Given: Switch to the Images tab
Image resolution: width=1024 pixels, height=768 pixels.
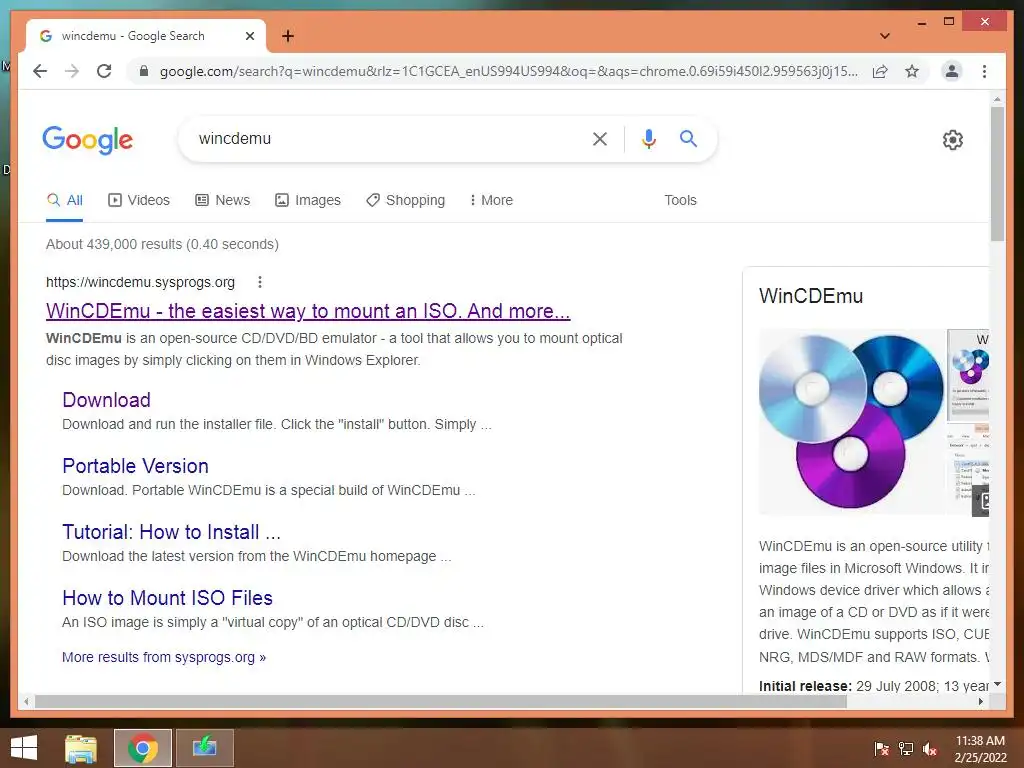Looking at the screenshot, I should 308,200.
